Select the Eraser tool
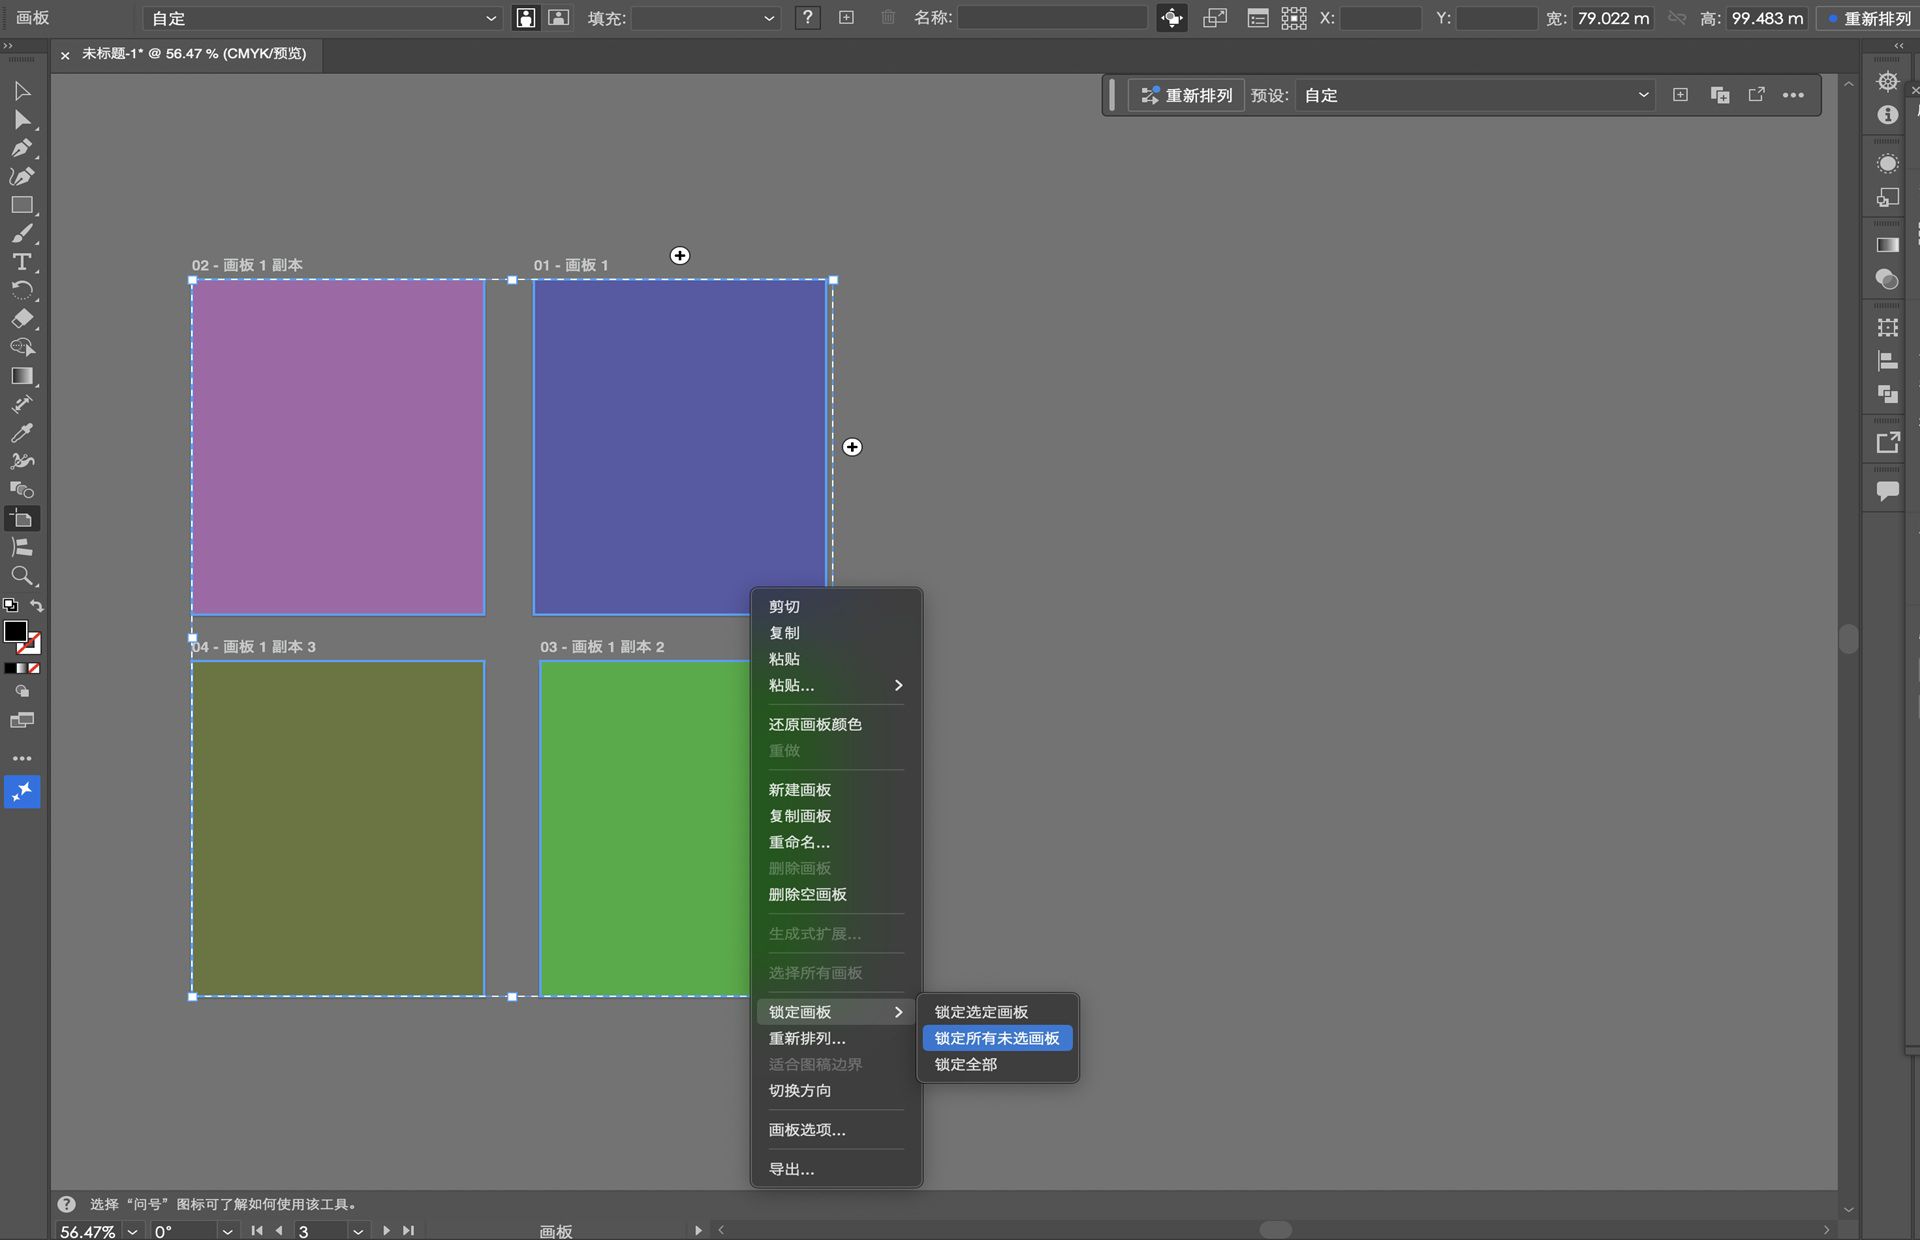The image size is (1920, 1240). pyautogui.click(x=21, y=319)
